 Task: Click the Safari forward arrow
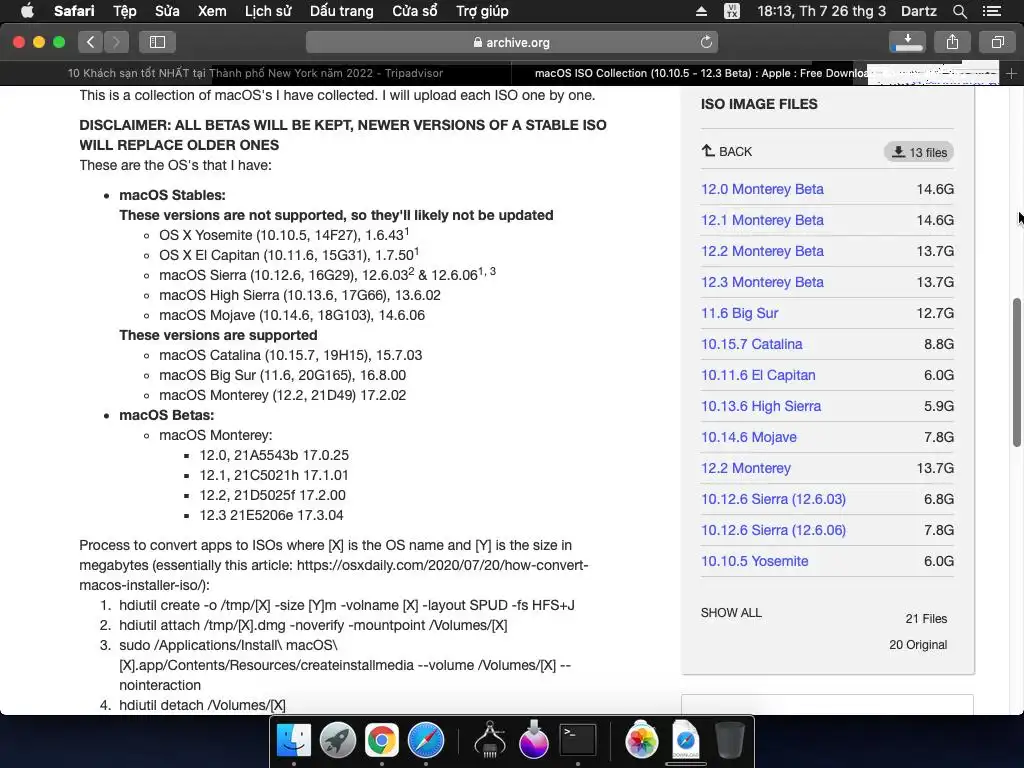(x=116, y=42)
